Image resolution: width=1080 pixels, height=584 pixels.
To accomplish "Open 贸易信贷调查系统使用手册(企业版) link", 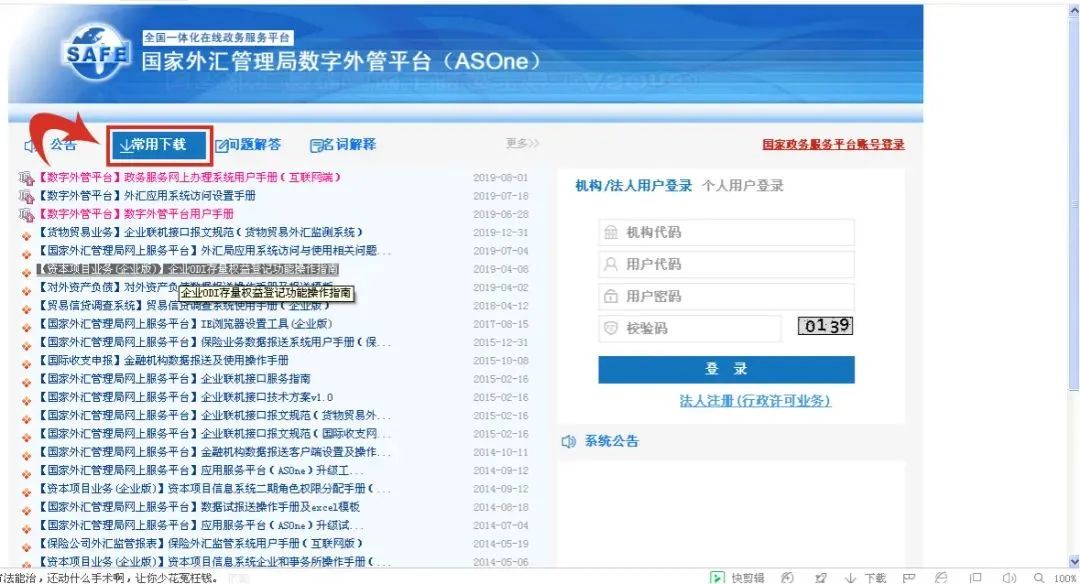I will tap(238, 305).
